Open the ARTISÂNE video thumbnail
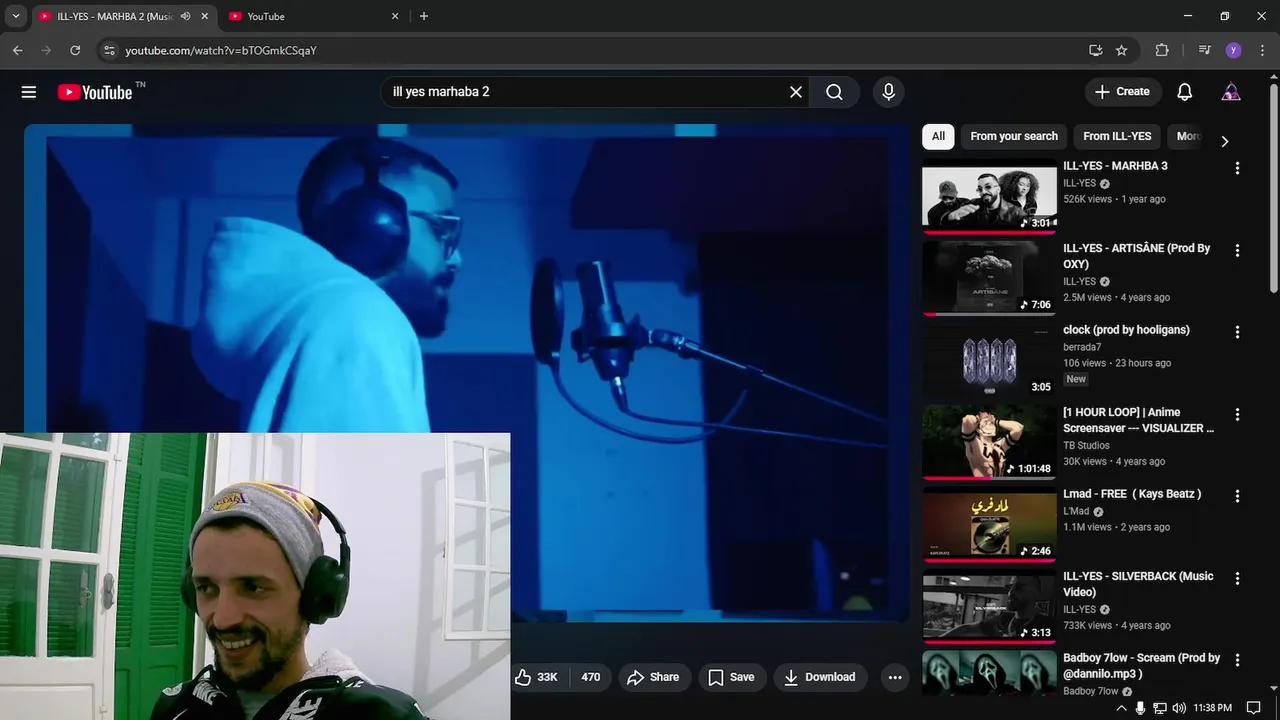 [989, 279]
